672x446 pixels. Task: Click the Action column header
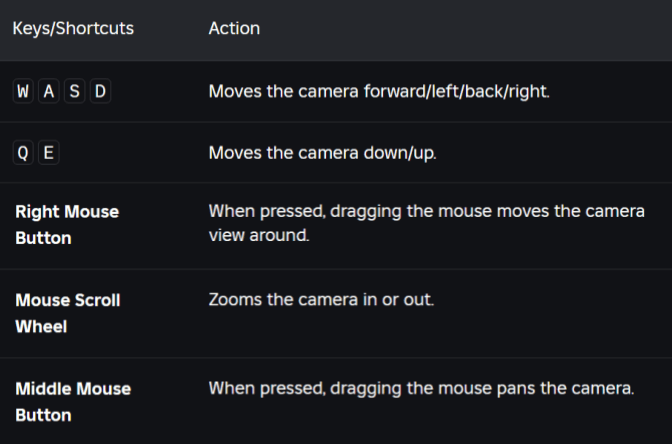click(x=234, y=28)
